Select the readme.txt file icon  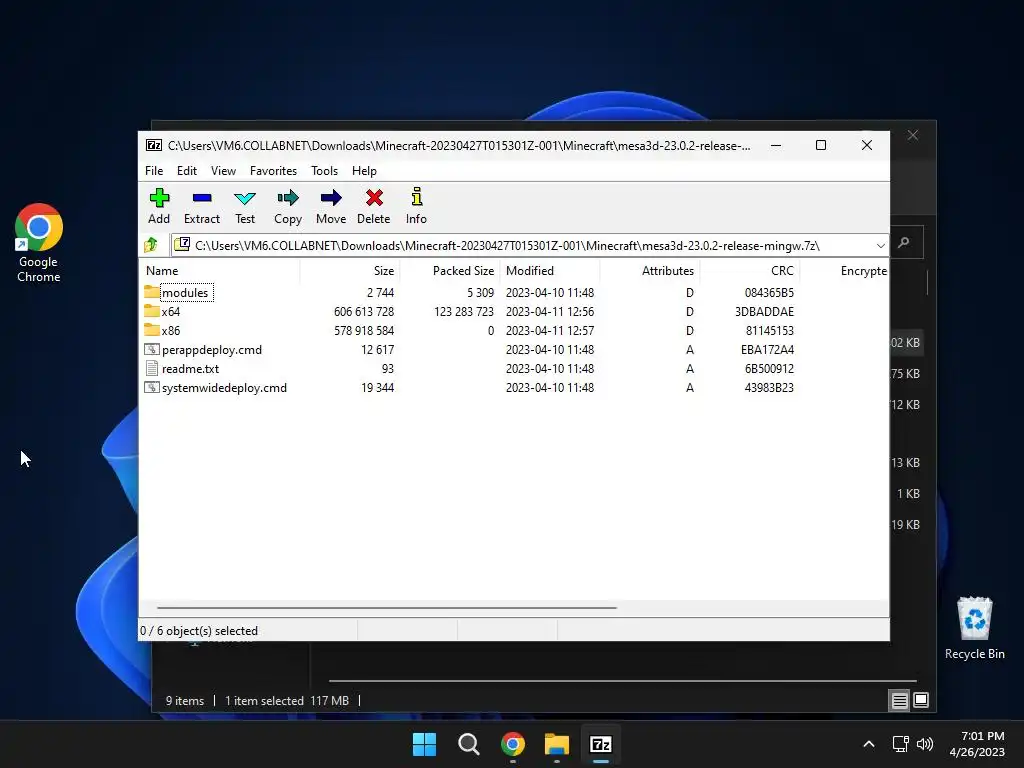[x=152, y=368]
